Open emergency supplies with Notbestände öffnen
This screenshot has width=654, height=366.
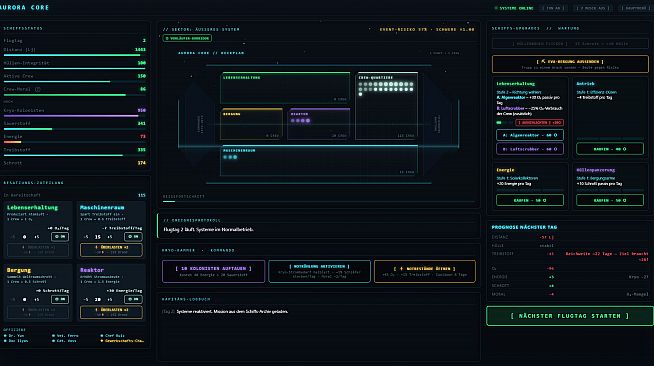tap(425, 271)
